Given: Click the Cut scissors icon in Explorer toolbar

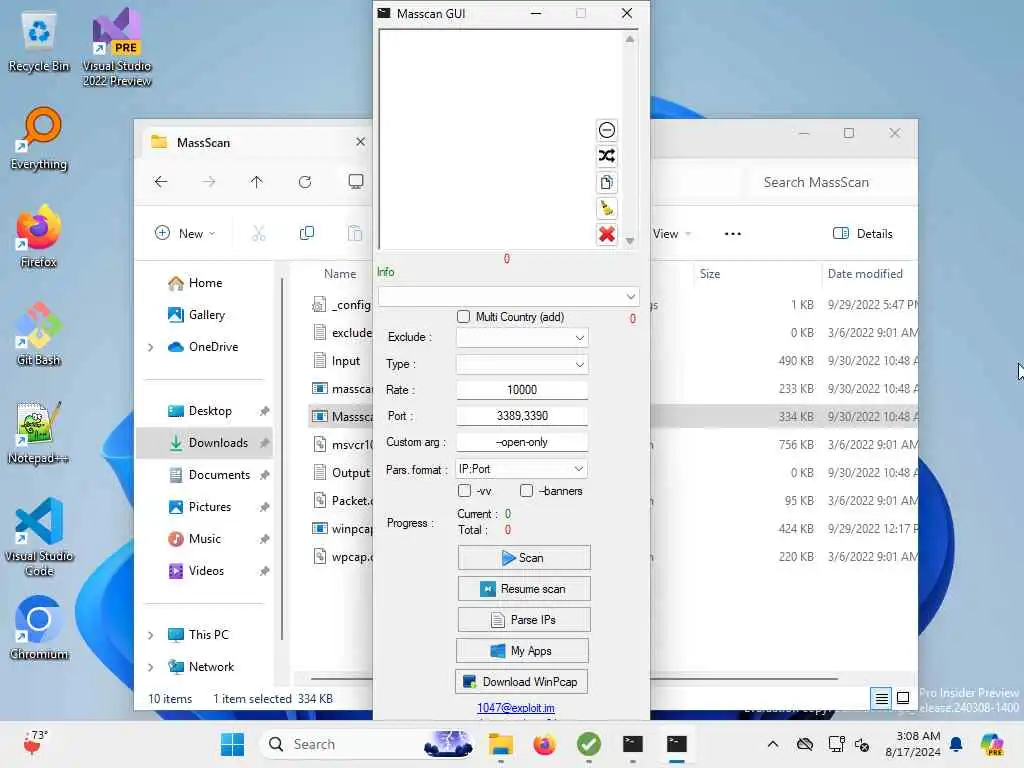Looking at the screenshot, I should (259, 233).
